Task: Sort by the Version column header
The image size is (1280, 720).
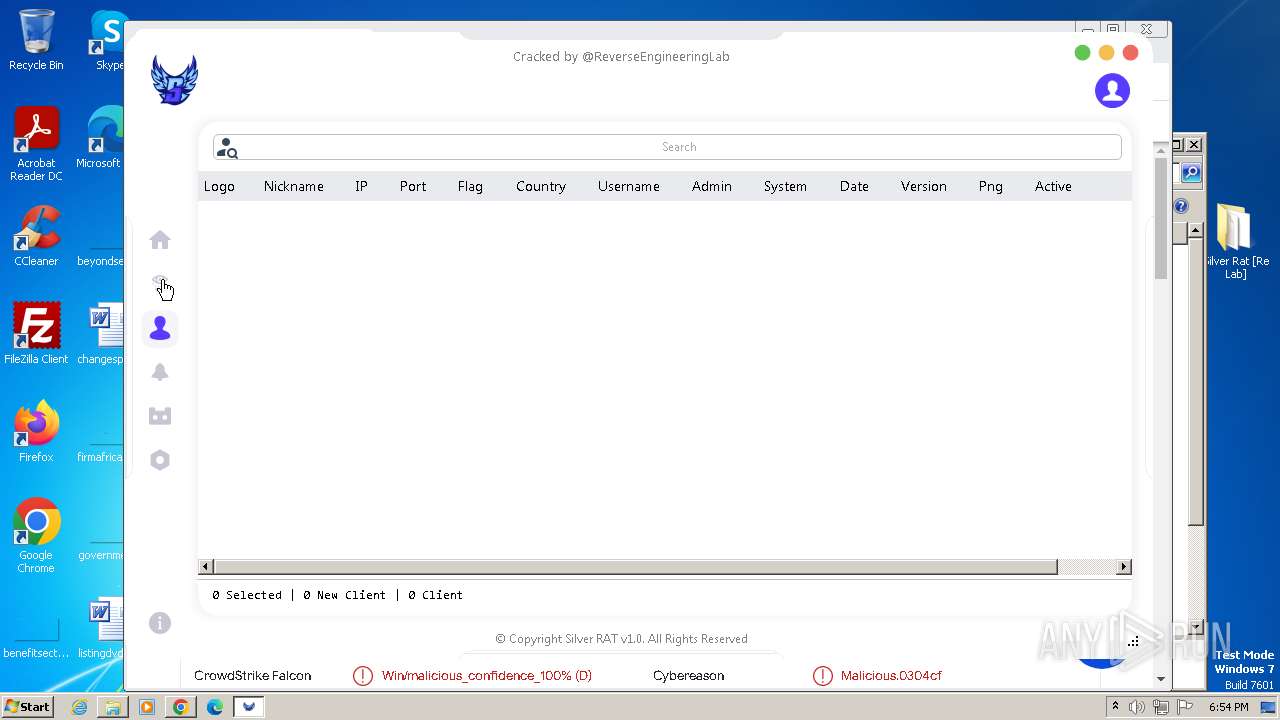Action: (923, 186)
